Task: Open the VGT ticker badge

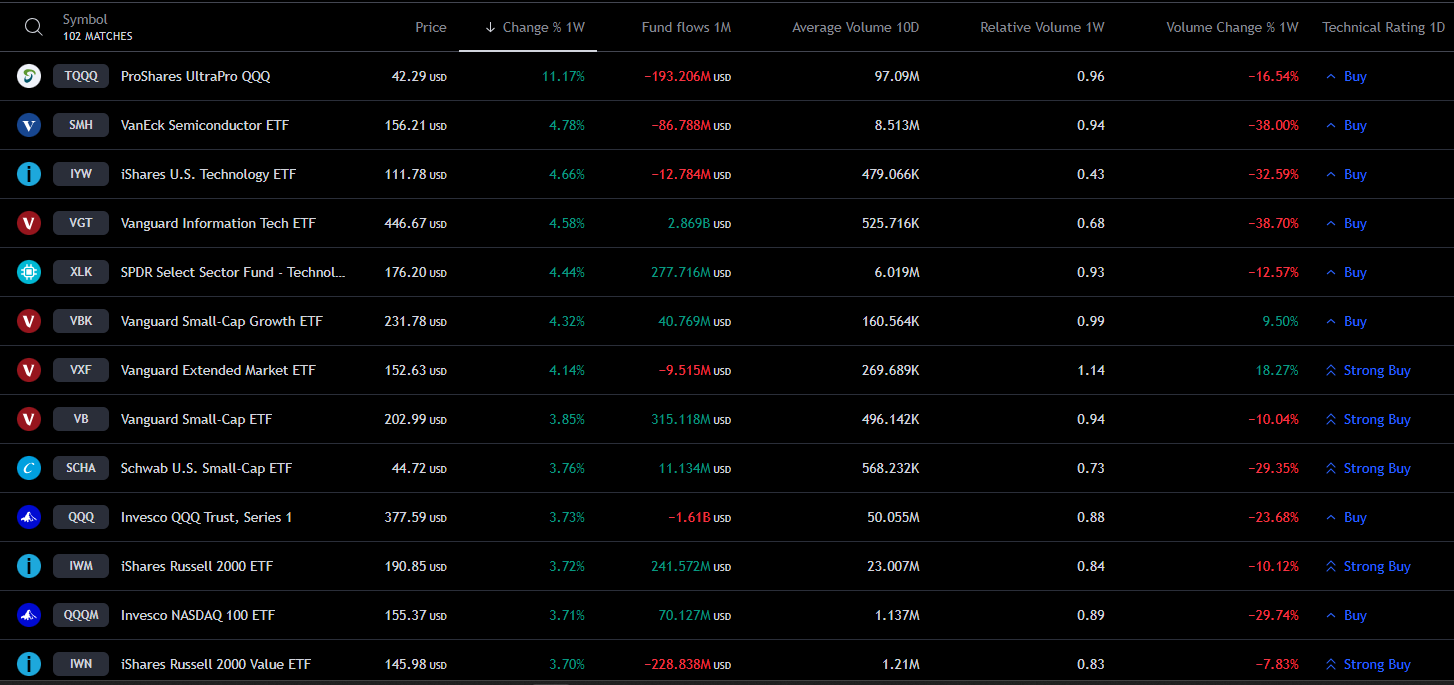Action: tap(81, 223)
